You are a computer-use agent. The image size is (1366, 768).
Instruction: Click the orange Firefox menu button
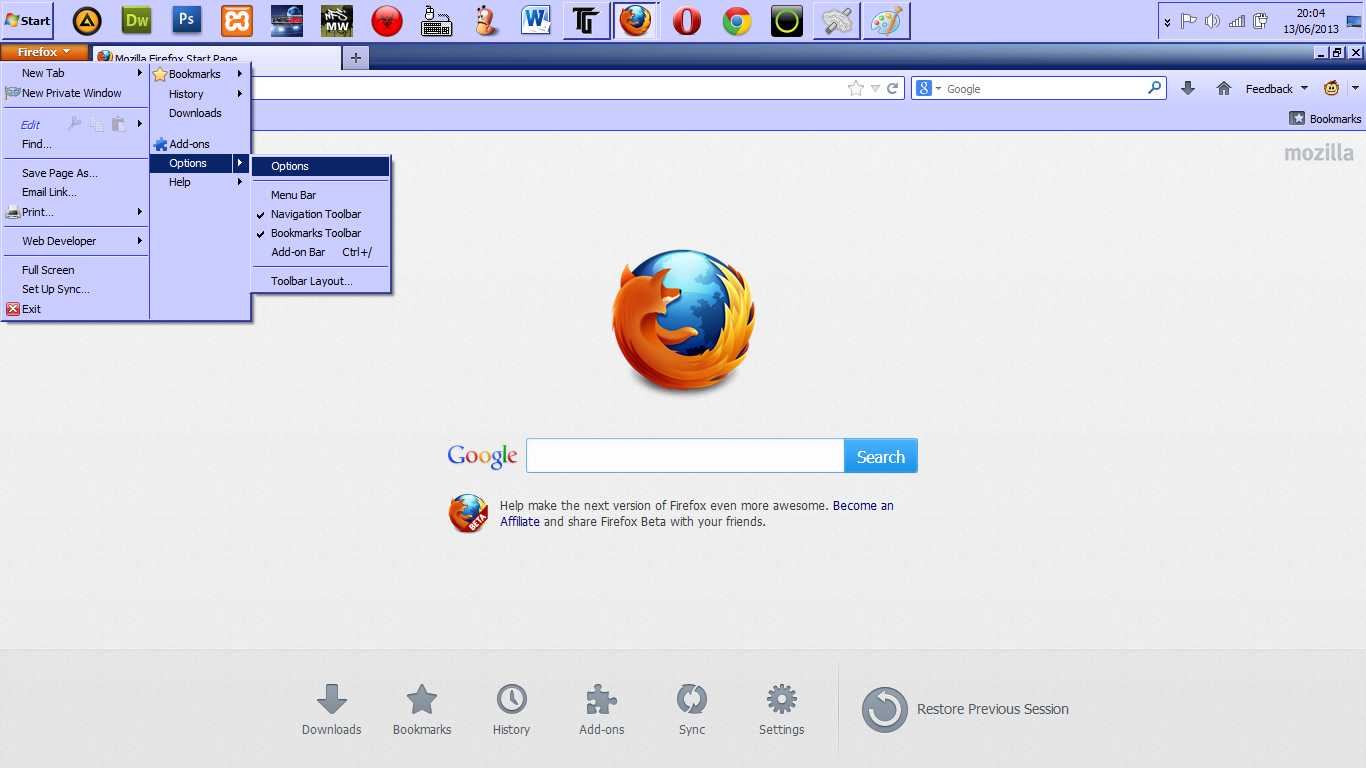tap(44, 52)
